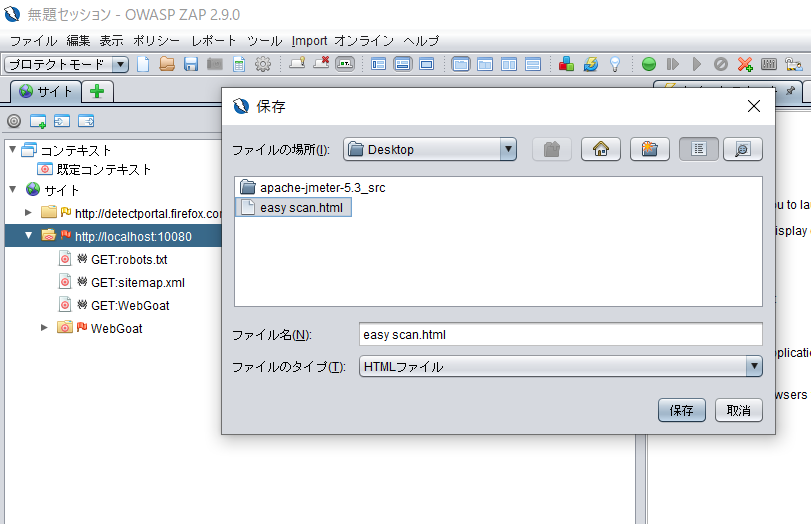Click the Persist Session floppy disk icon
This screenshot has height=524, width=811.
click(x=191, y=64)
